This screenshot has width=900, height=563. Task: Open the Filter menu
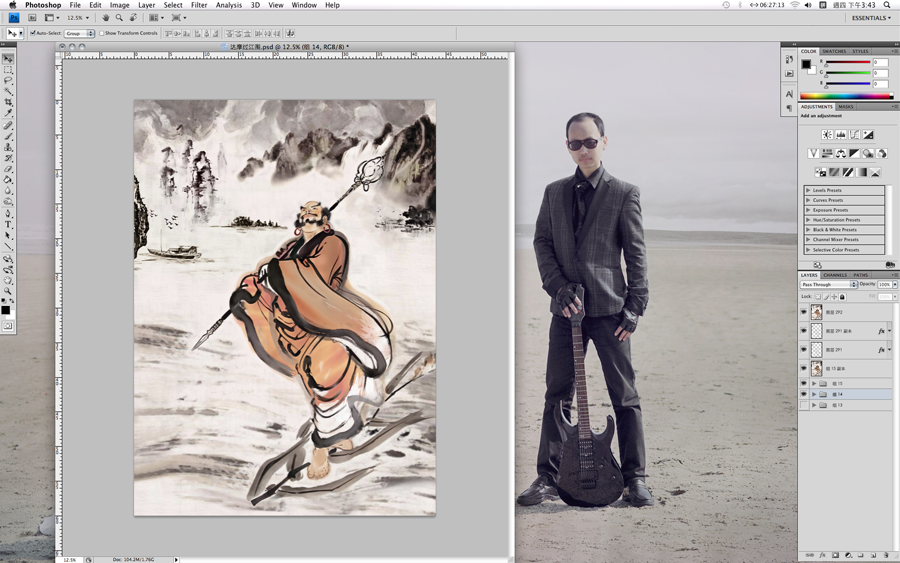(199, 5)
